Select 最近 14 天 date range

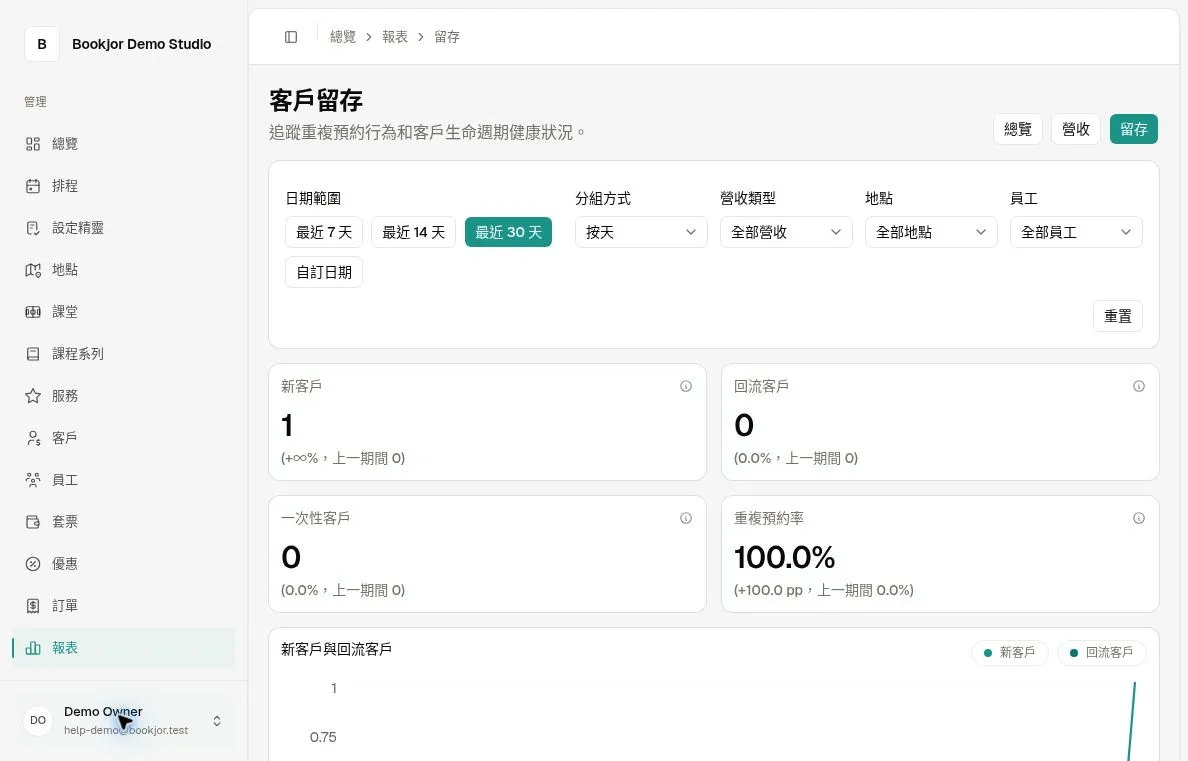[413, 232]
